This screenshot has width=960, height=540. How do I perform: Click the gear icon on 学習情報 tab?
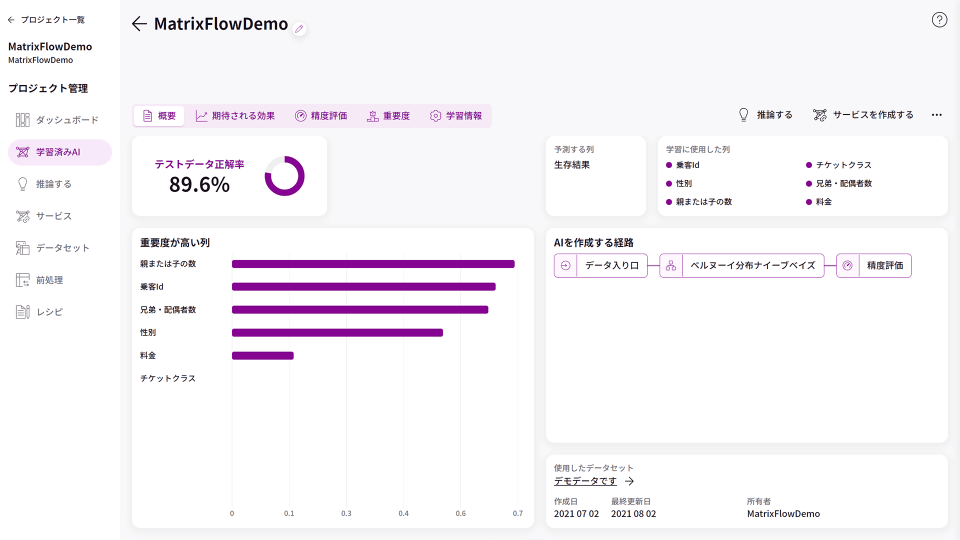(x=435, y=116)
